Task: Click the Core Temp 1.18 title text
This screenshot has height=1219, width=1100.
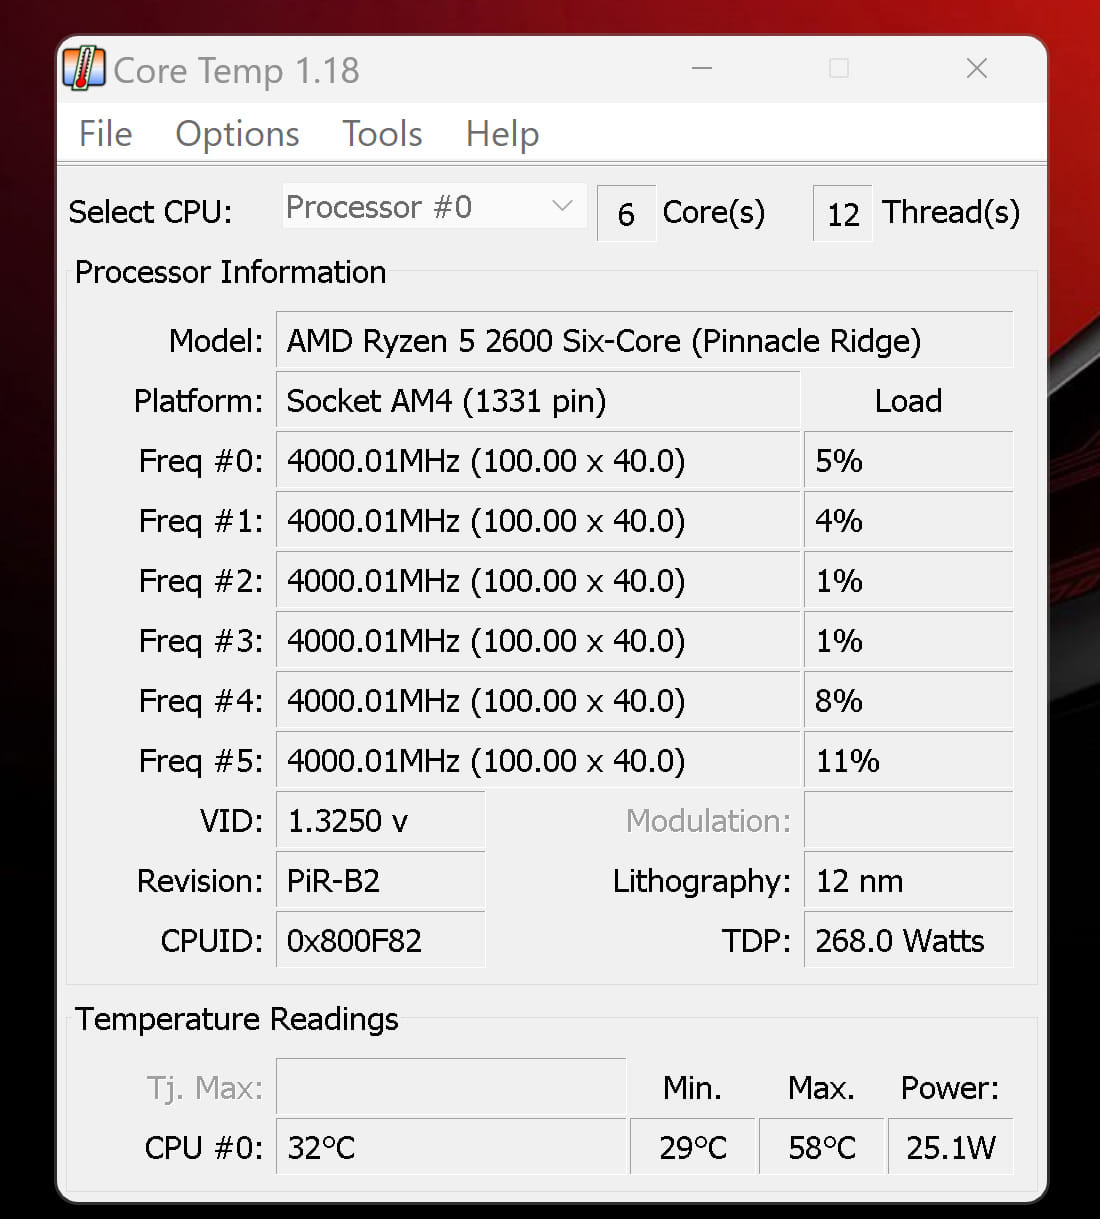Action: point(236,71)
